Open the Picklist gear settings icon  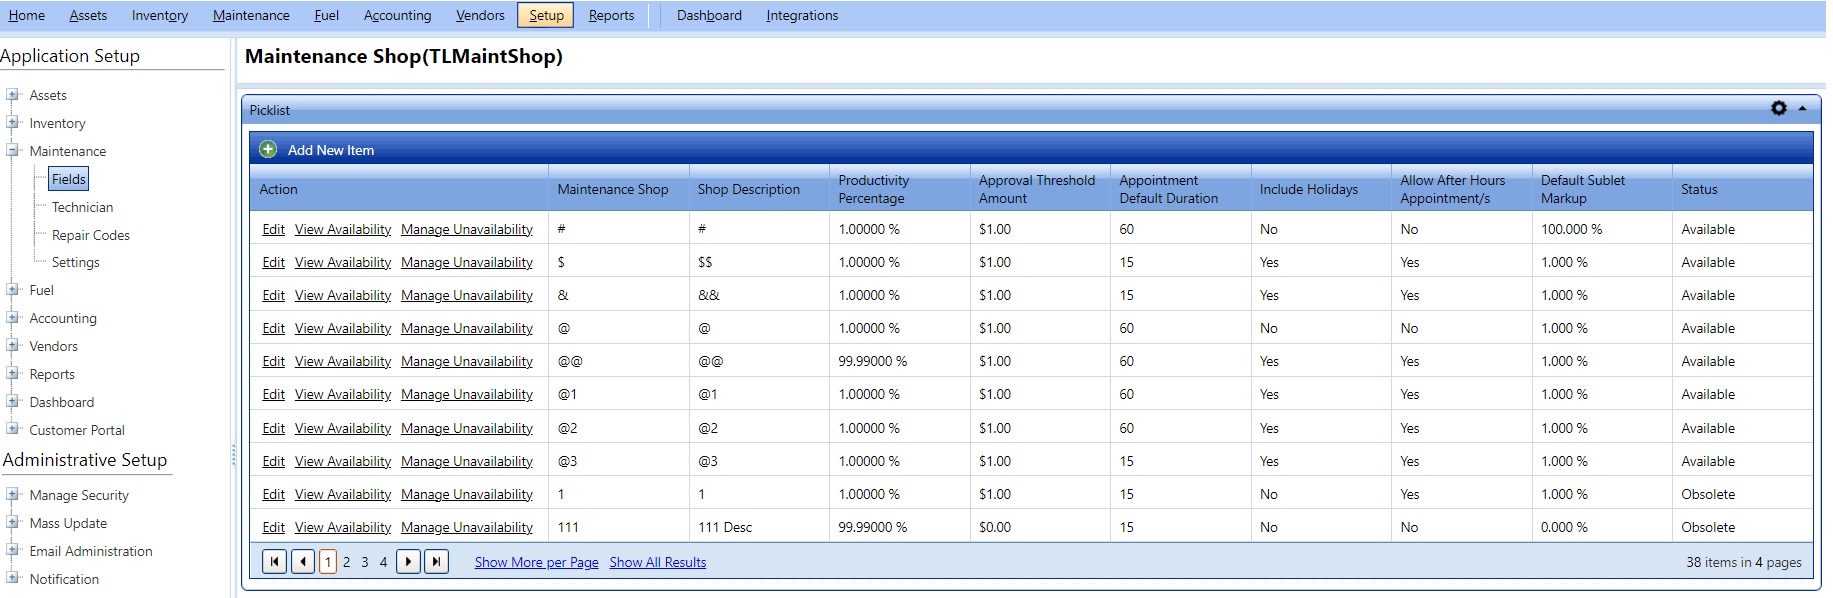click(1778, 108)
